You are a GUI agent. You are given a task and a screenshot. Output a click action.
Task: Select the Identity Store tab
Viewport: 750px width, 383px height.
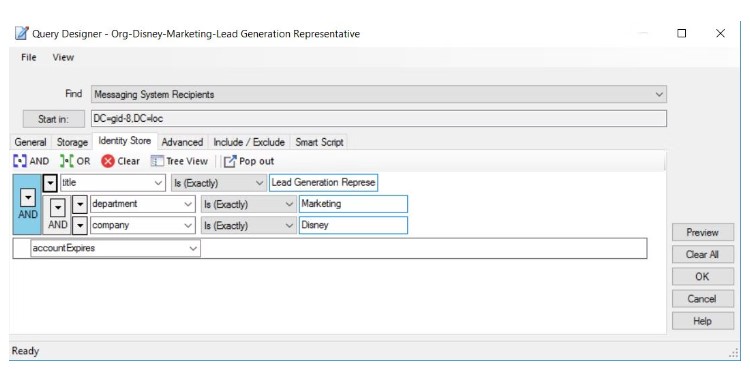124,141
